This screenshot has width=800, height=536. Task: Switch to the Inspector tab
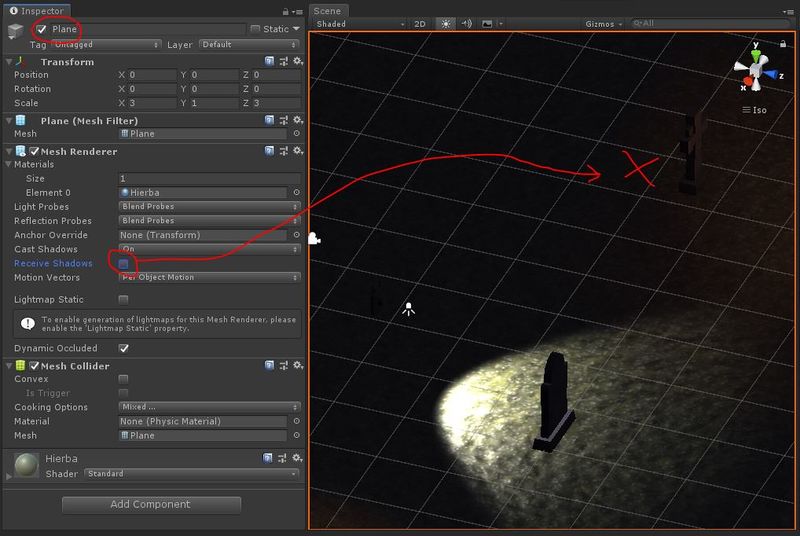pyautogui.click(x=37, y=11)
